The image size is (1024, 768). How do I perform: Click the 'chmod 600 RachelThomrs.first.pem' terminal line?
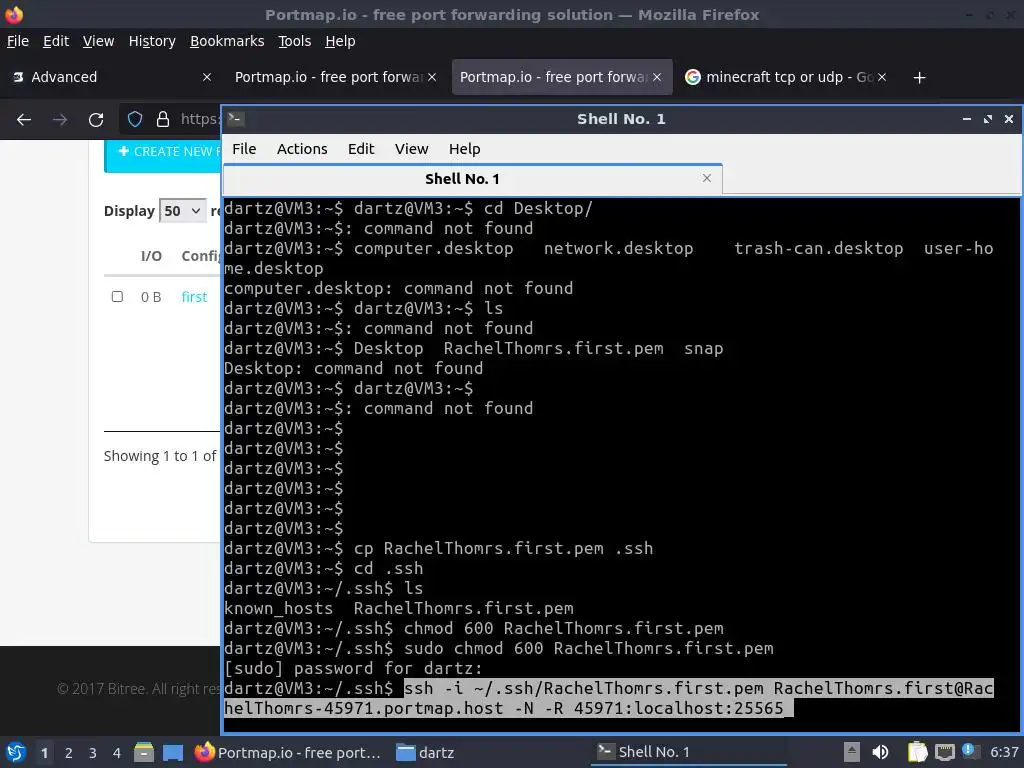[x=564, y=628]
